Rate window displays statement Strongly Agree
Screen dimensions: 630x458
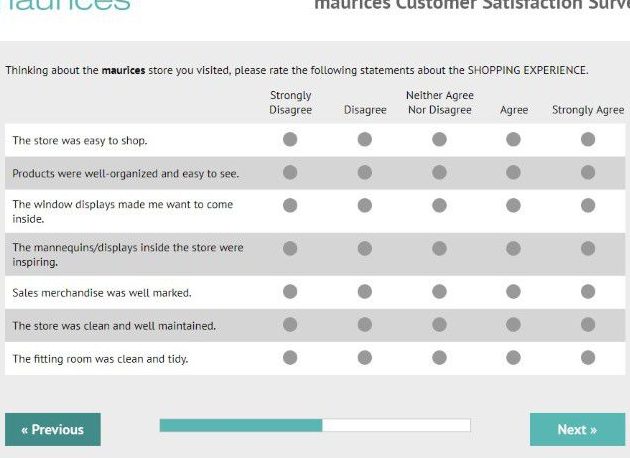pyautogui.click(x=588, y=206)
